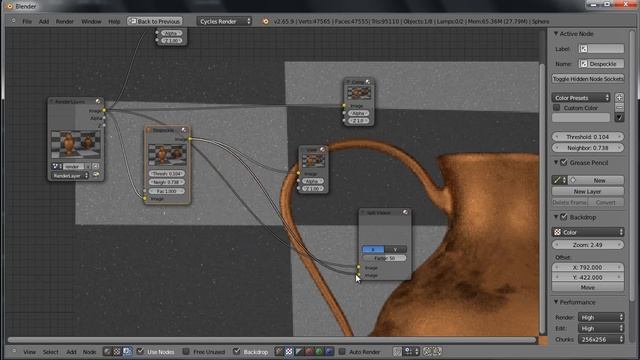Click the node Label input field

point(601,49)
